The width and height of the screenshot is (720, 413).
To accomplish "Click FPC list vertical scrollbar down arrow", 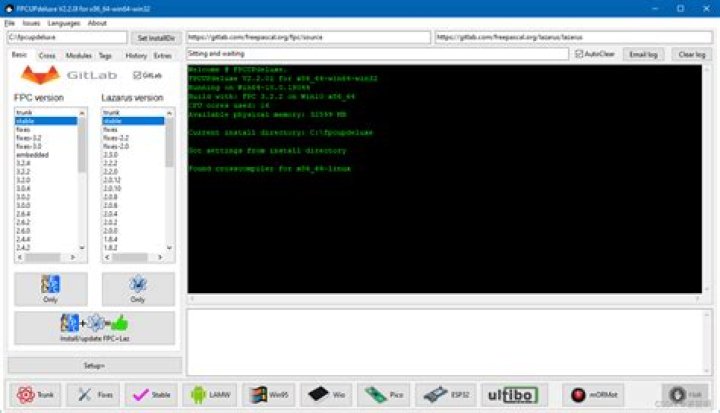I will coord(82,248).
